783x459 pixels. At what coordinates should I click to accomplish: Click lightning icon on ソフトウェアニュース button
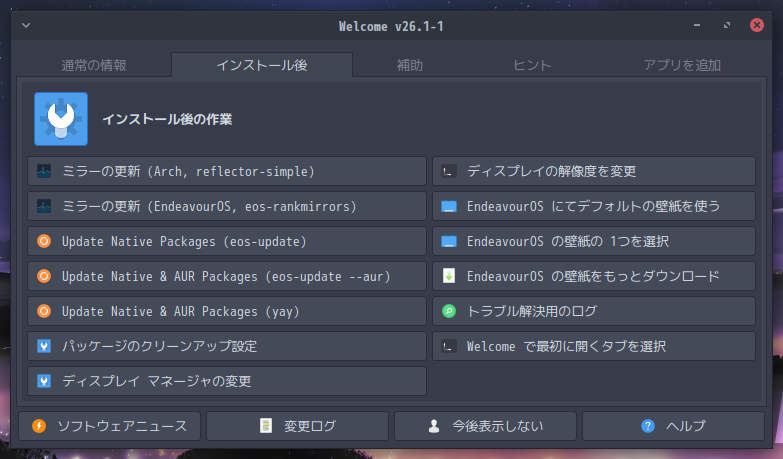click(39, 426)
